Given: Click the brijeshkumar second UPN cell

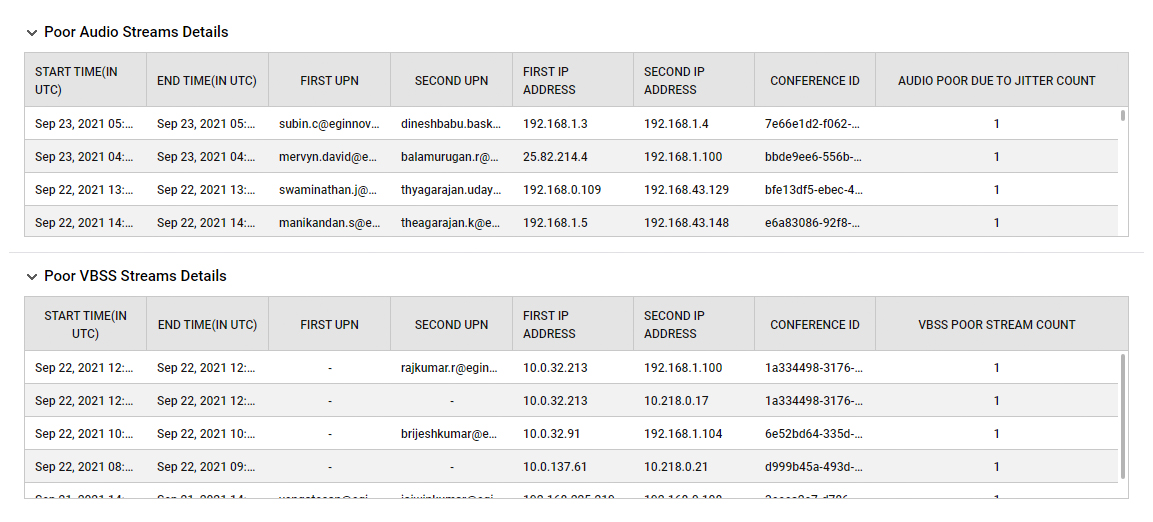Looking at the screenshot, I should pos(451,434).
